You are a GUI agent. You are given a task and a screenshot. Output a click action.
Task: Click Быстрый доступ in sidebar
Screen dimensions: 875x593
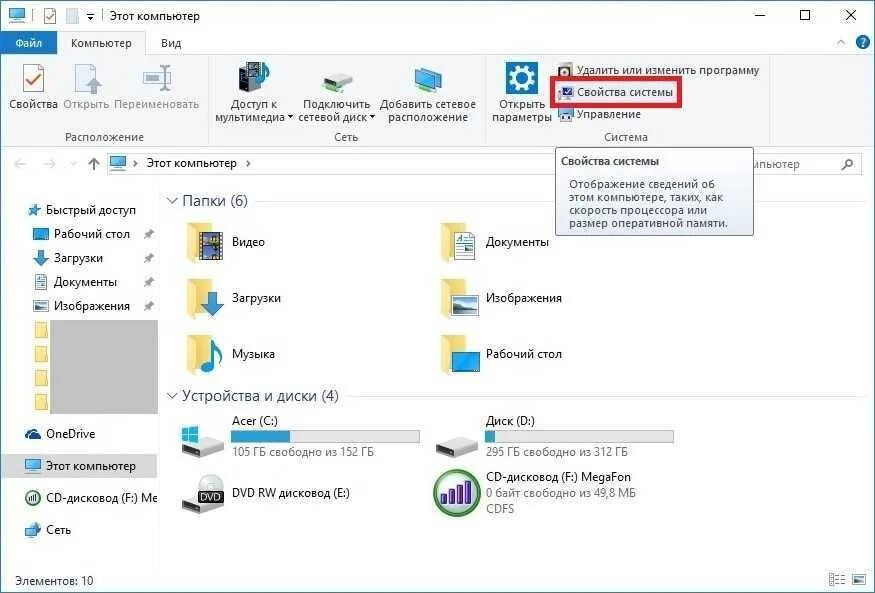coord(82,210)
